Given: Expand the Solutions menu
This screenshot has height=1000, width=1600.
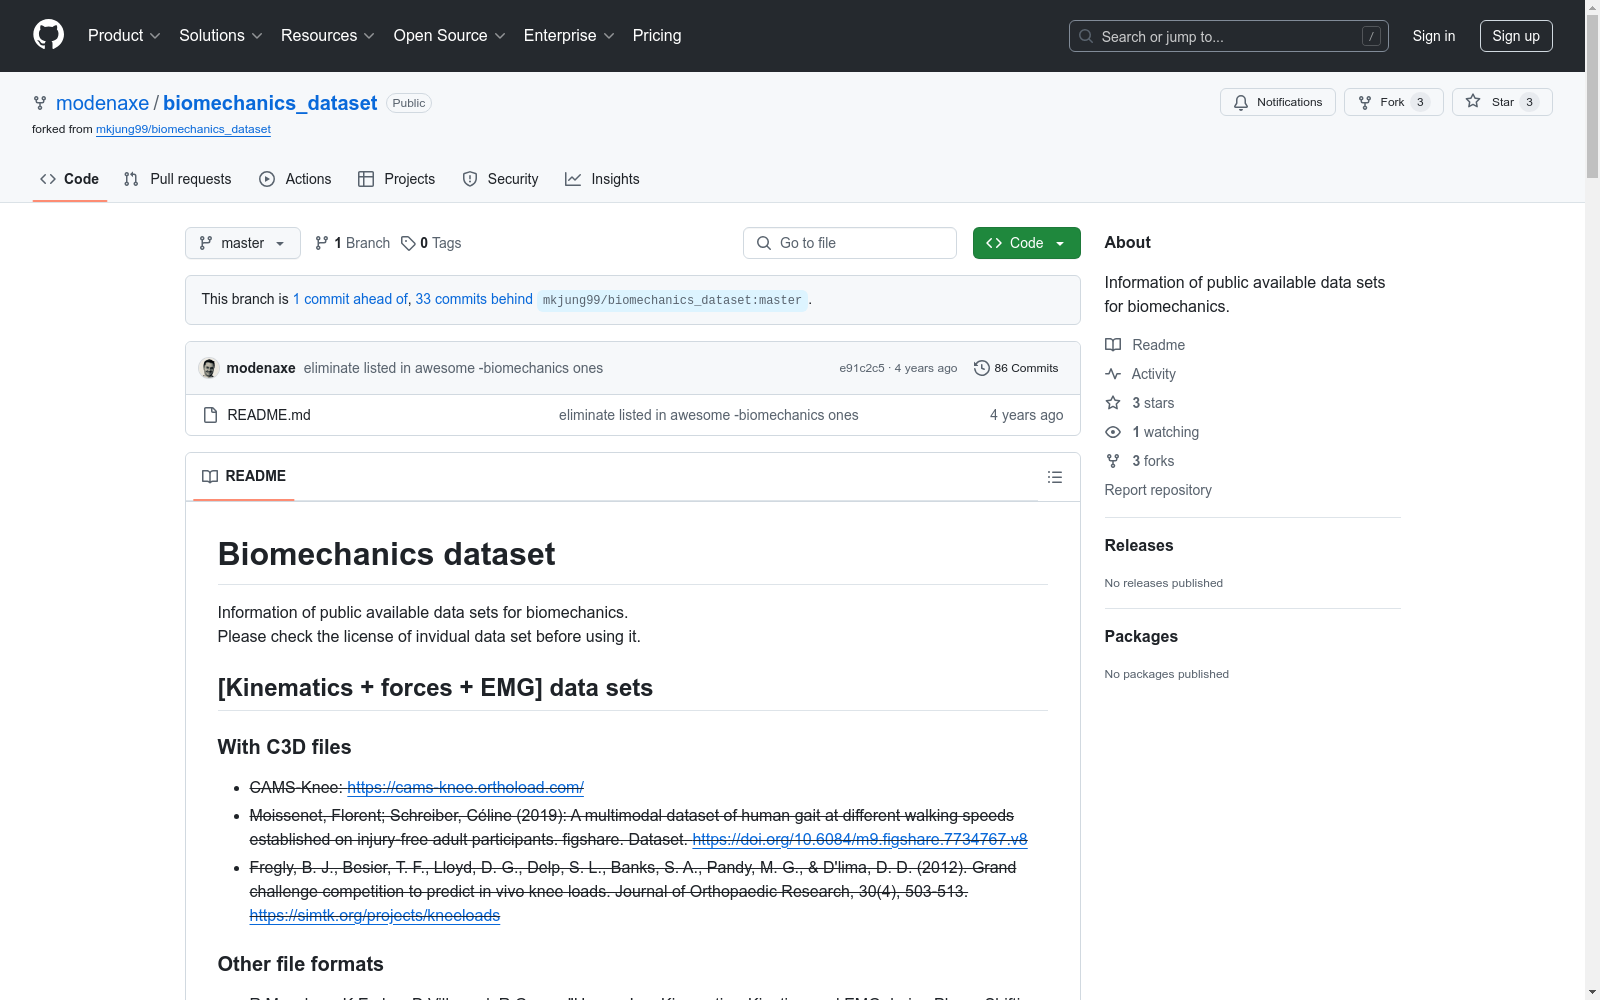Looking at the screenshot, I should pos(221,35).
